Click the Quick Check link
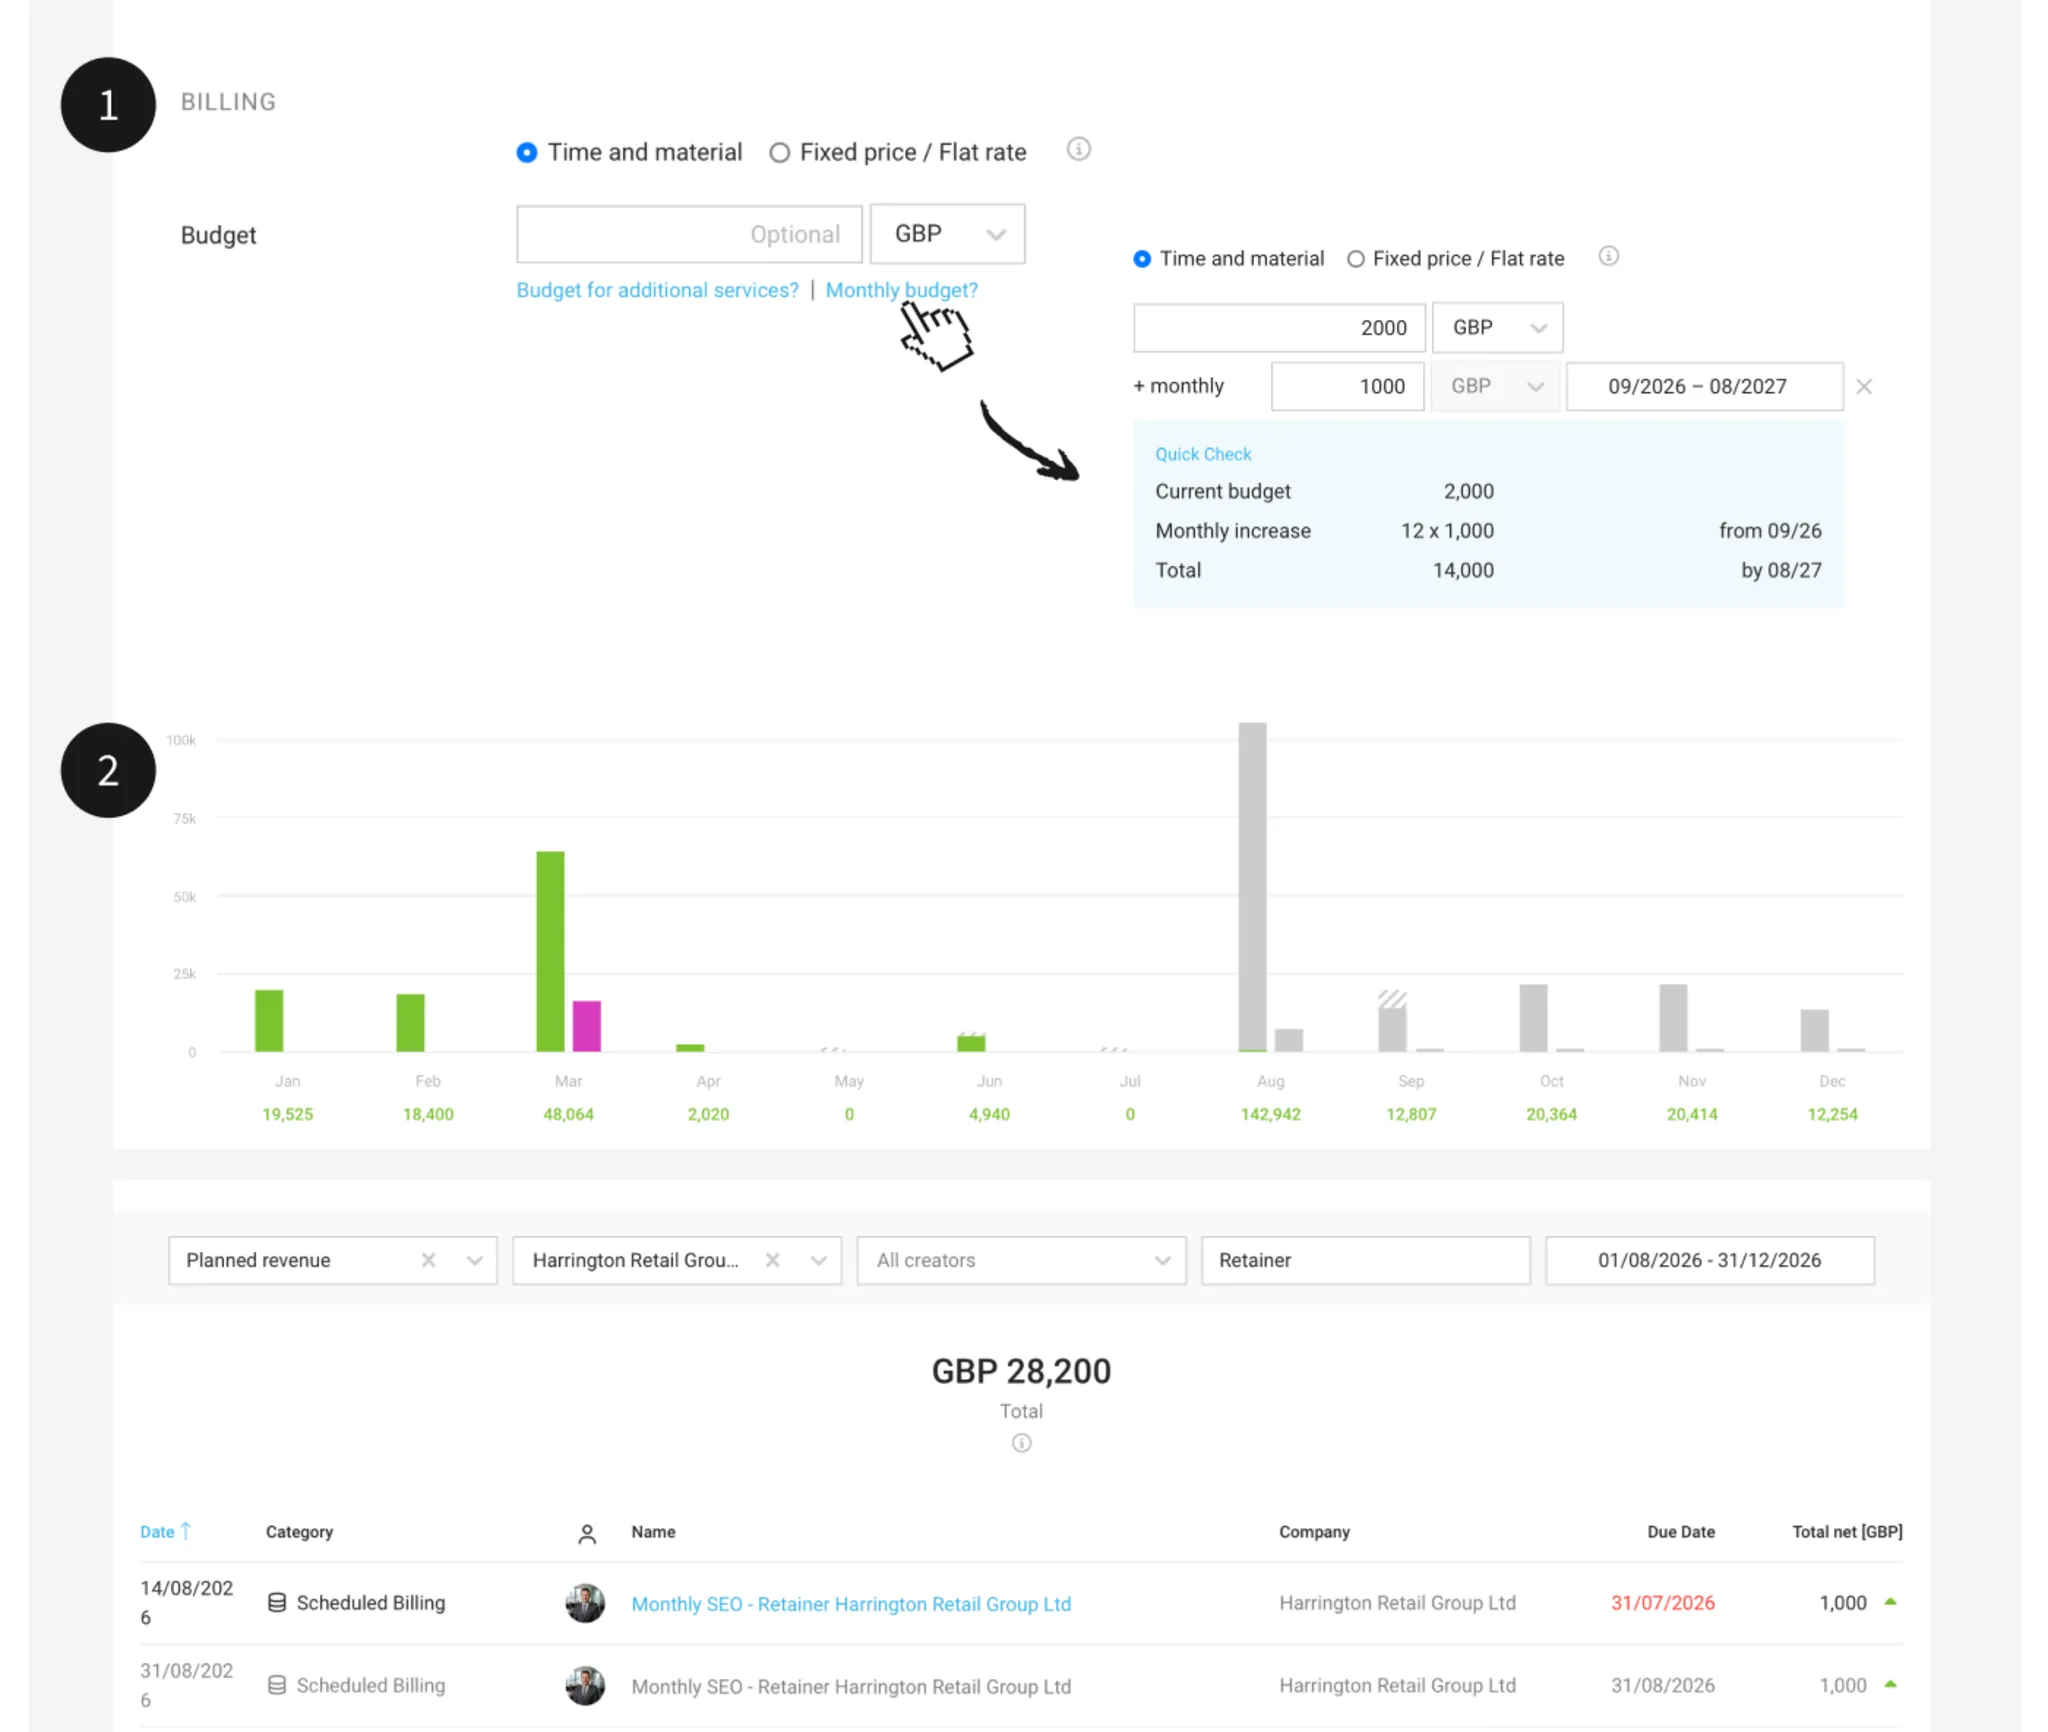The height and width of the screenshot is (1732, 2048). tap(1203, 454)
